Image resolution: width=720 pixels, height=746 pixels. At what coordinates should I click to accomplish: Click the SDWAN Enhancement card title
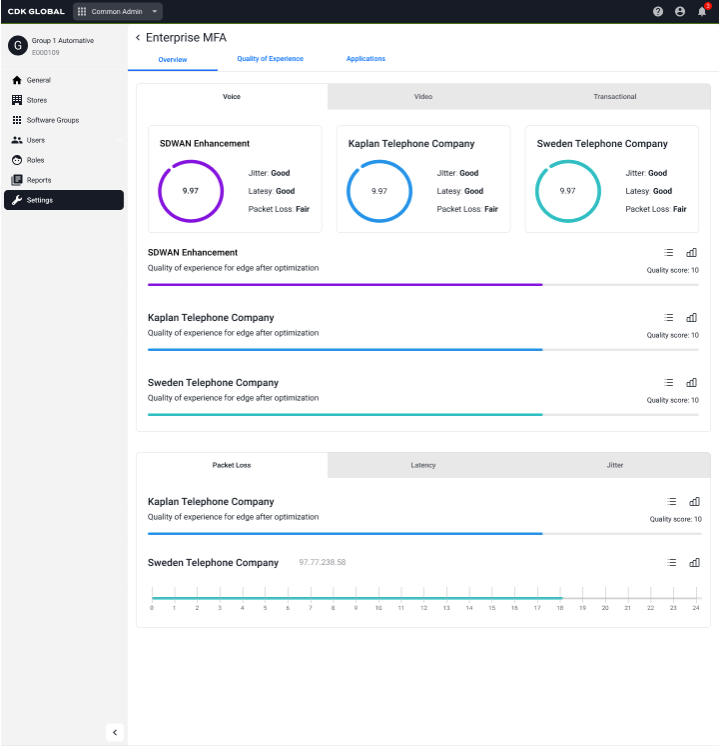pos(205,143)
